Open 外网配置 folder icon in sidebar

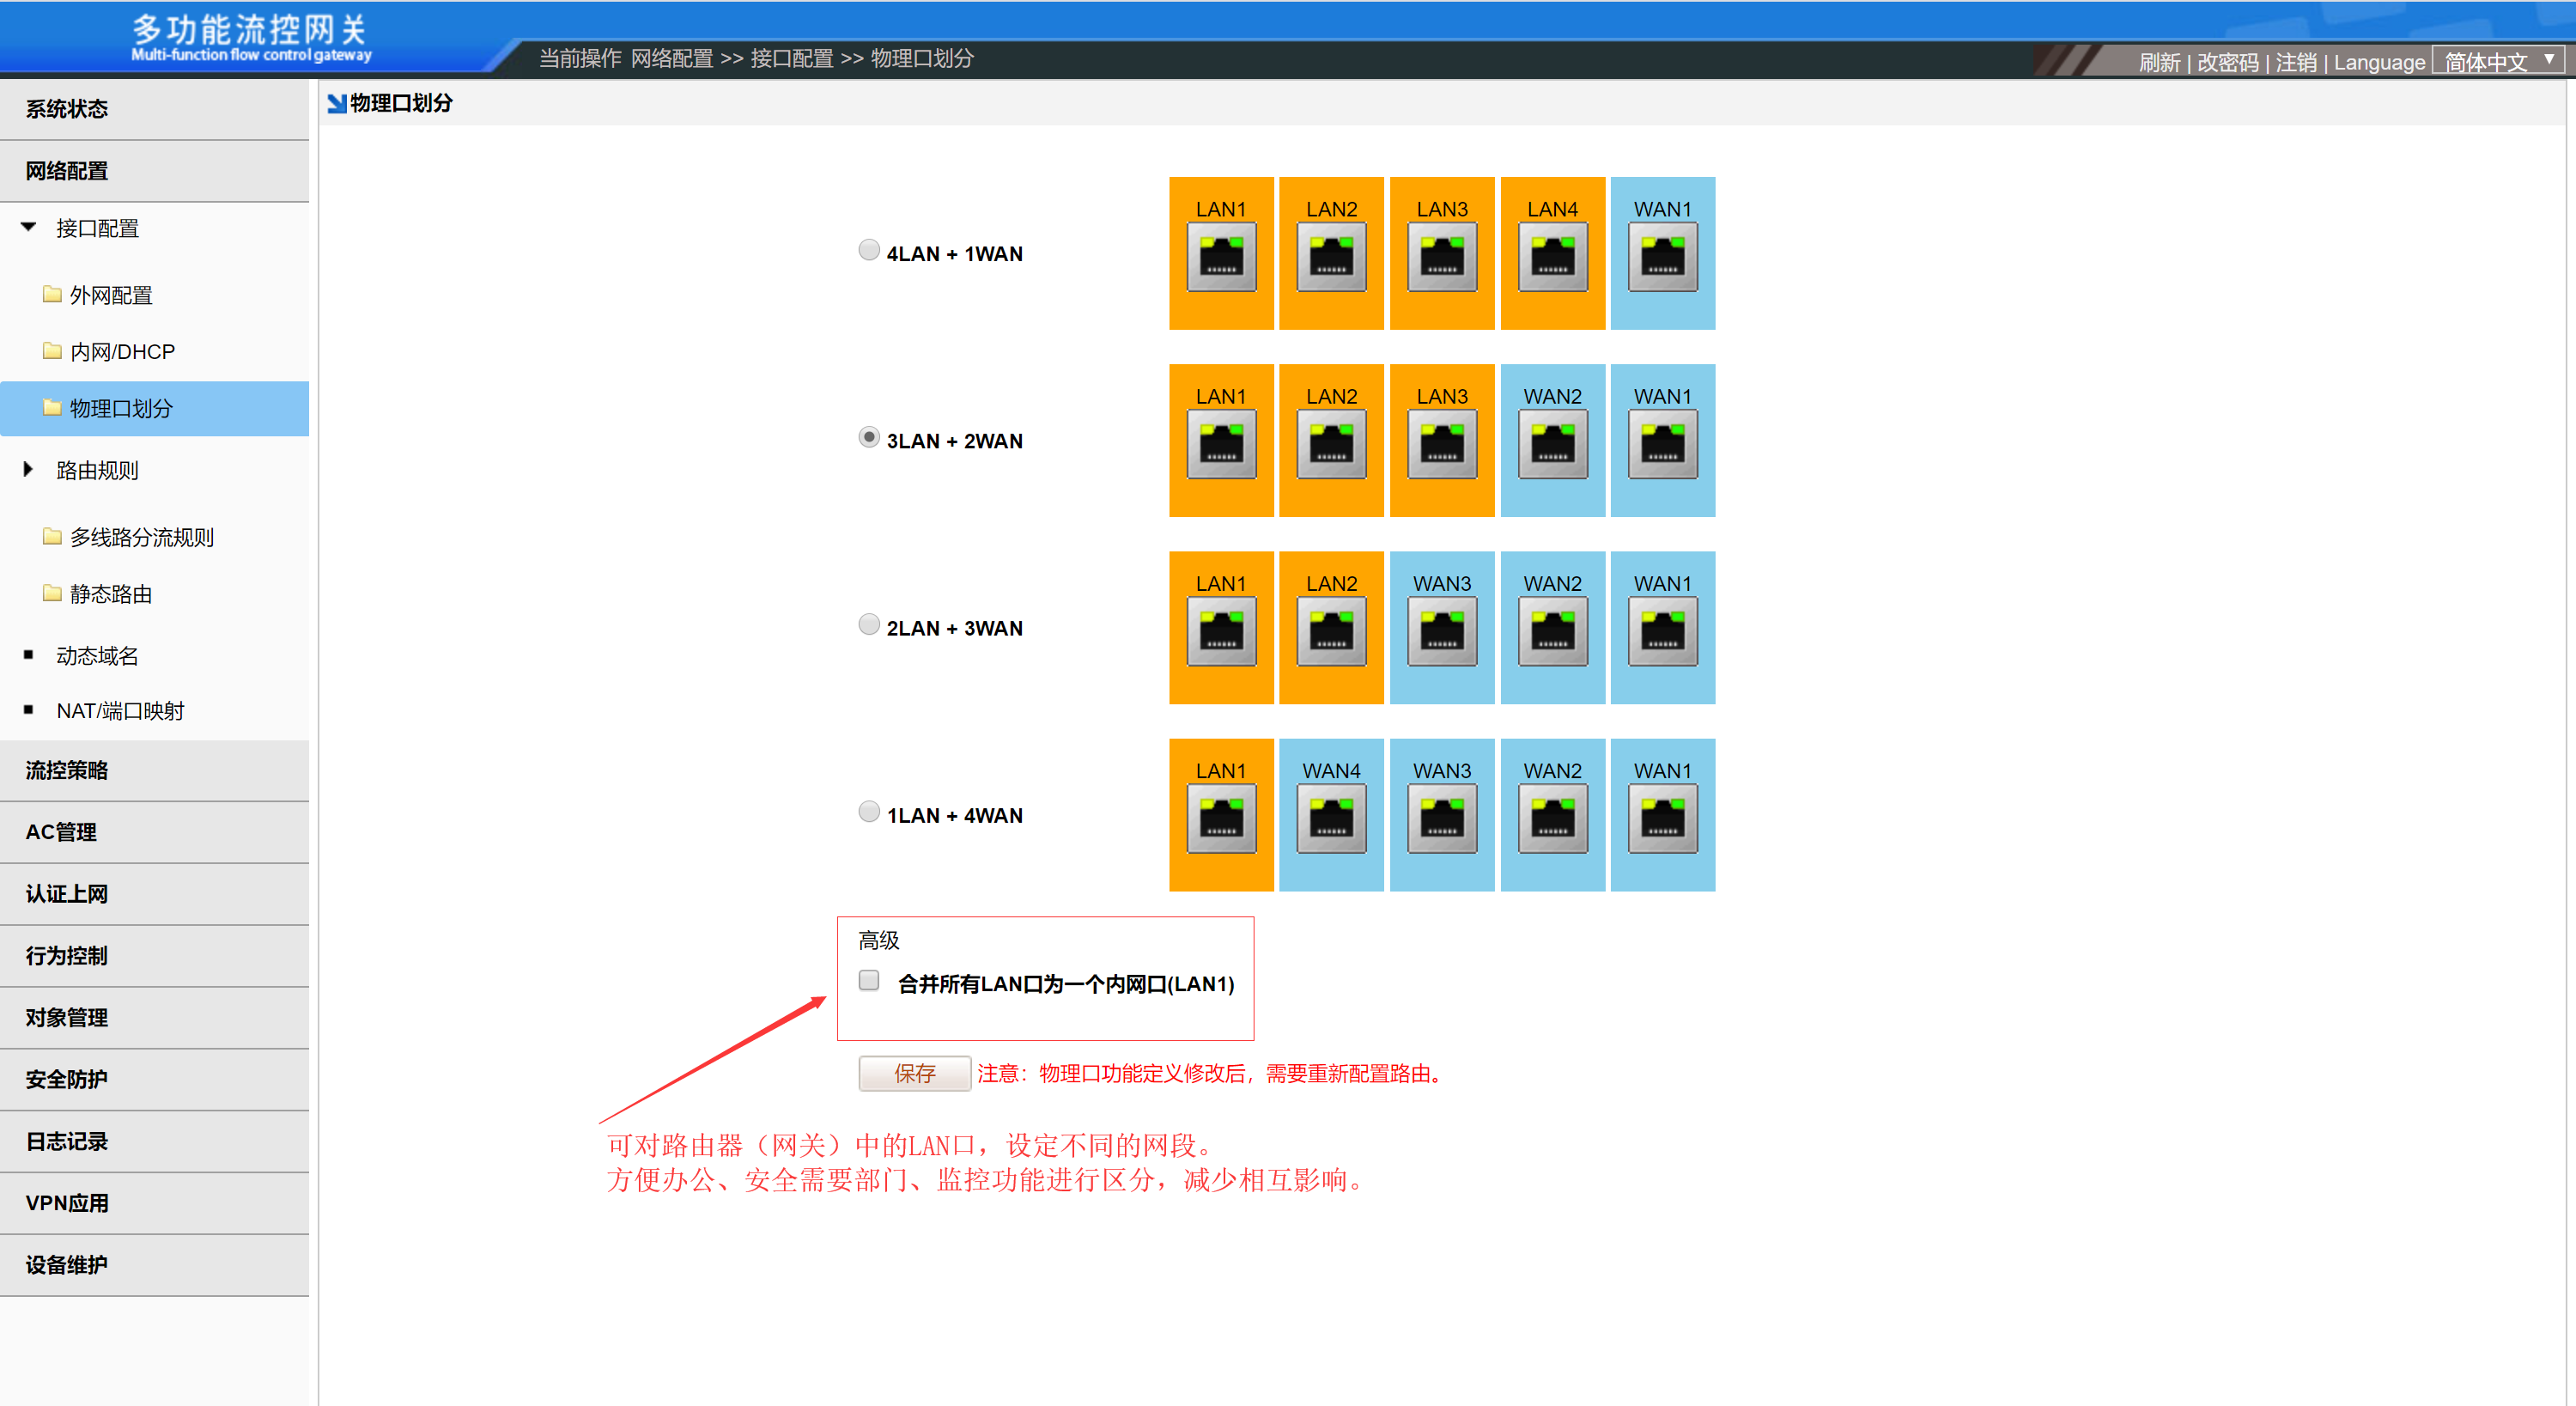(52, 294)
